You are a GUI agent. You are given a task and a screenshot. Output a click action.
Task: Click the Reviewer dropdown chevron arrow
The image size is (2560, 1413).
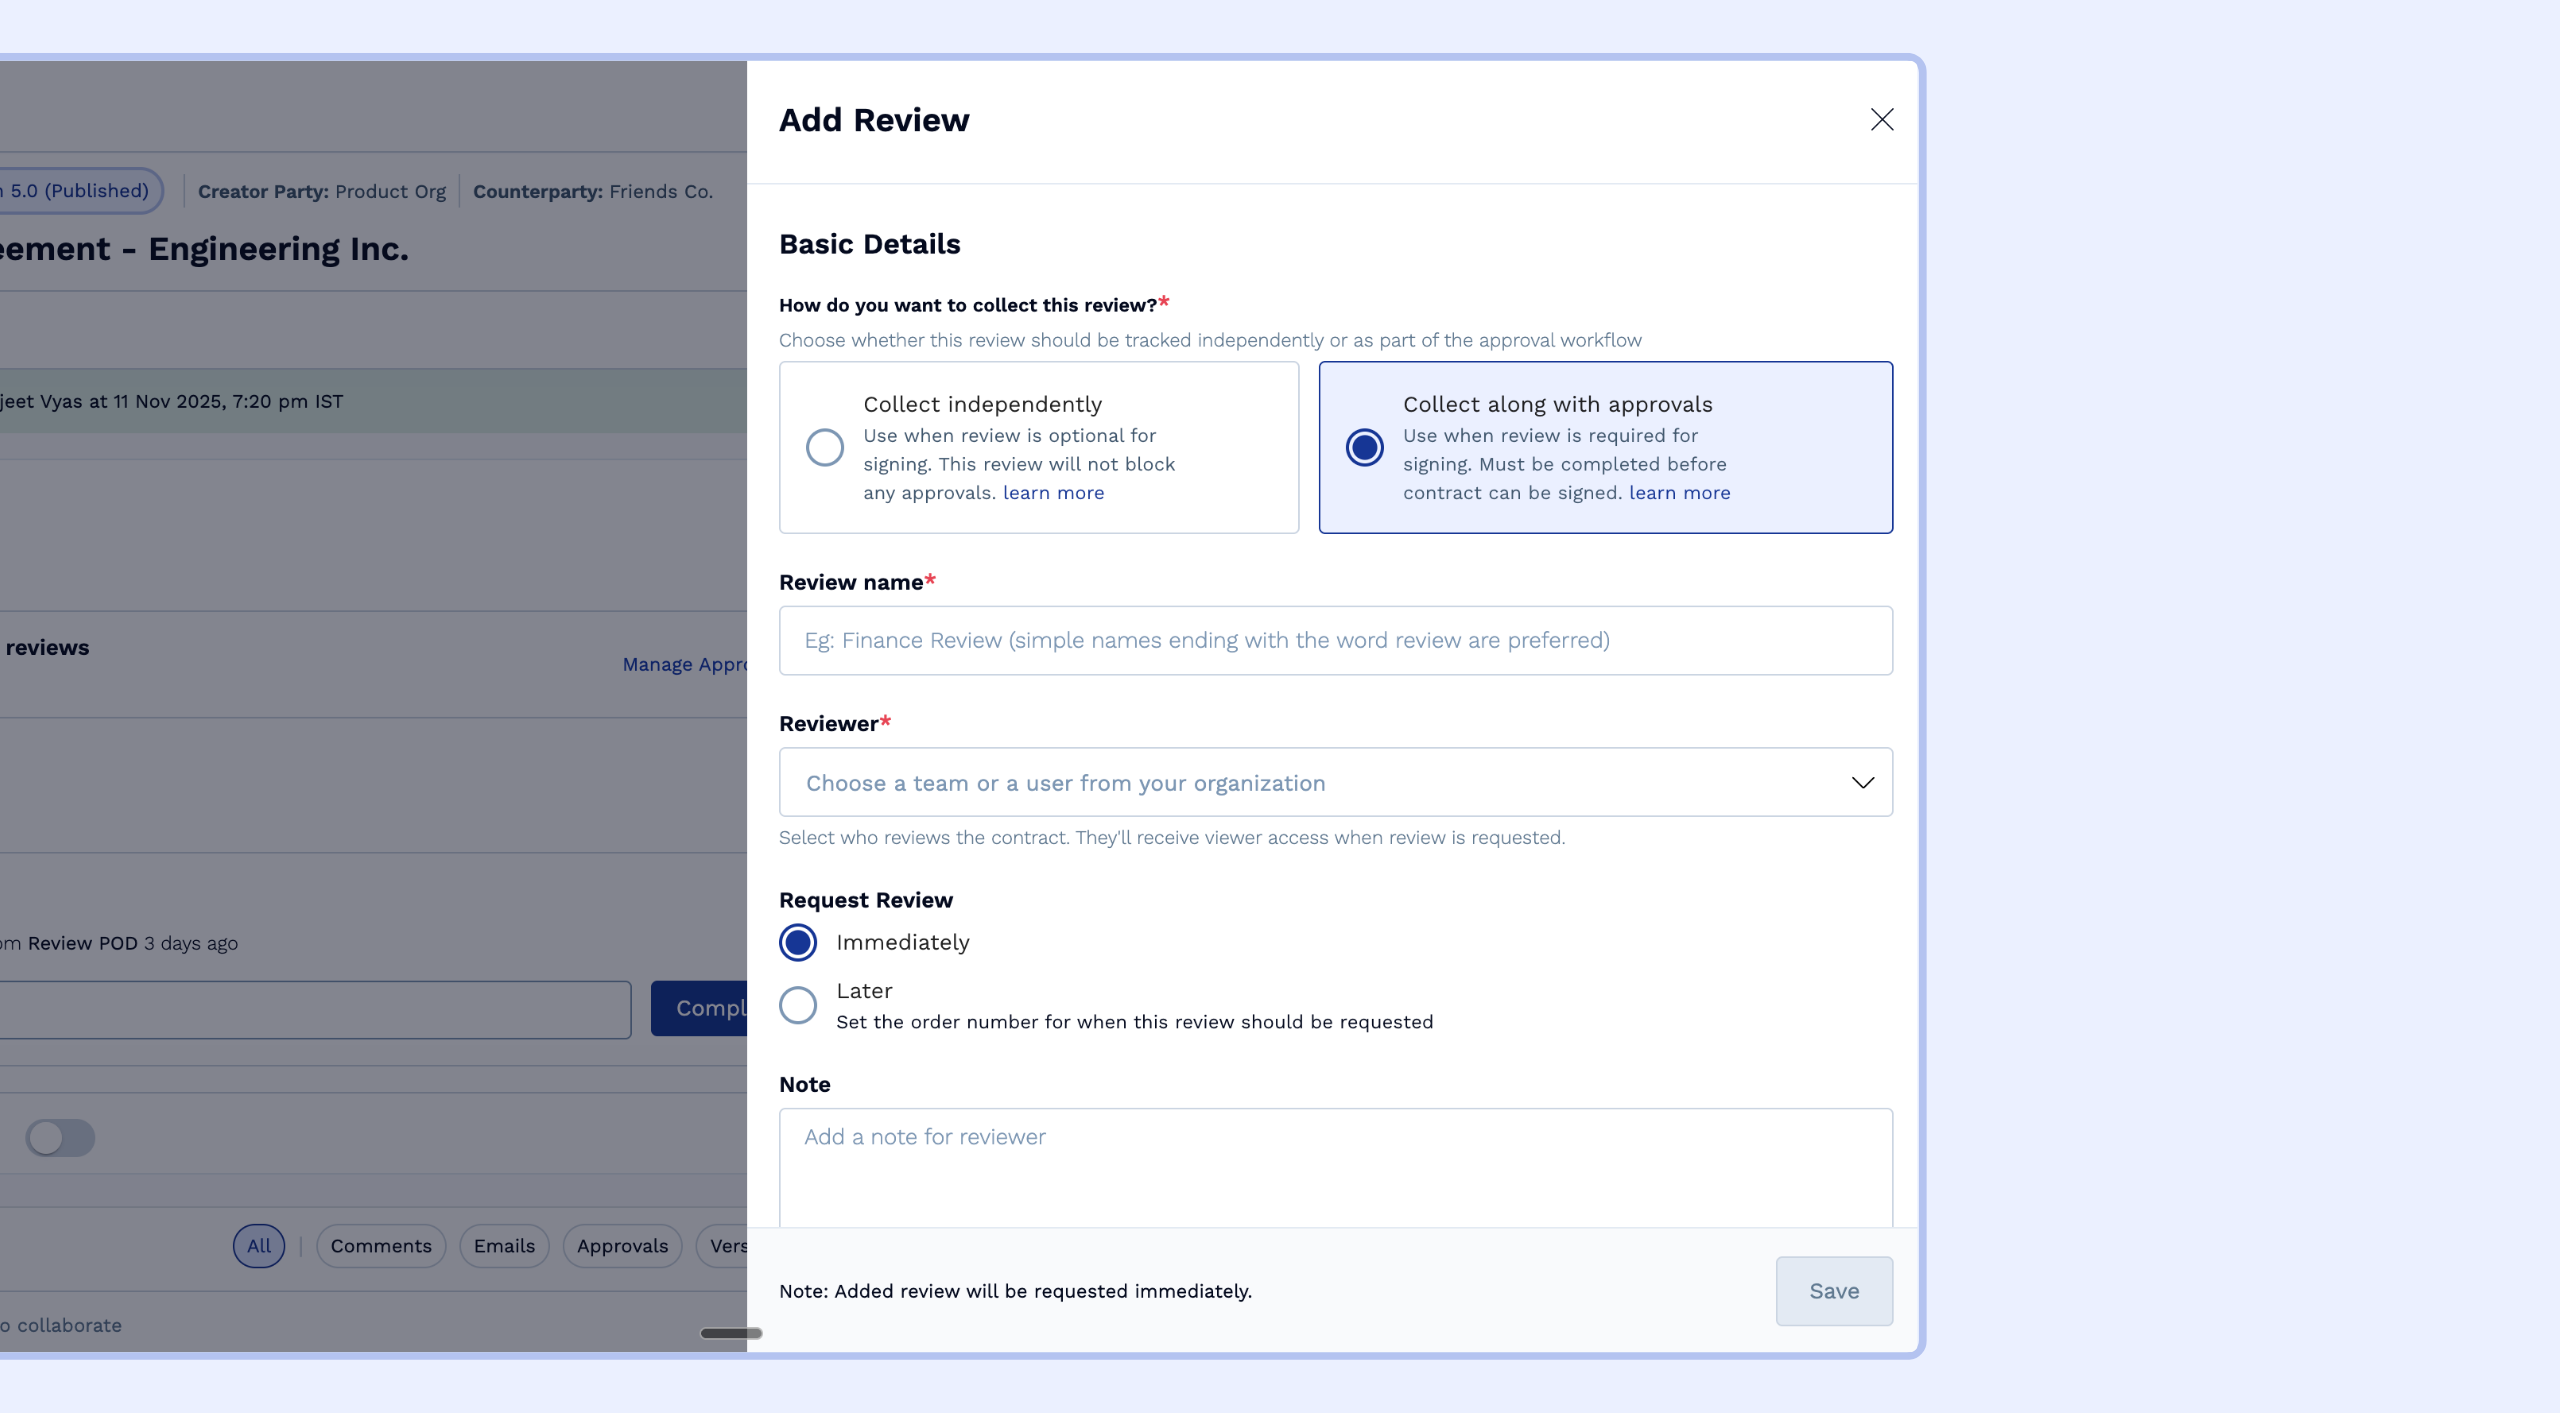pyautogui.click(x=1862, y=782)
